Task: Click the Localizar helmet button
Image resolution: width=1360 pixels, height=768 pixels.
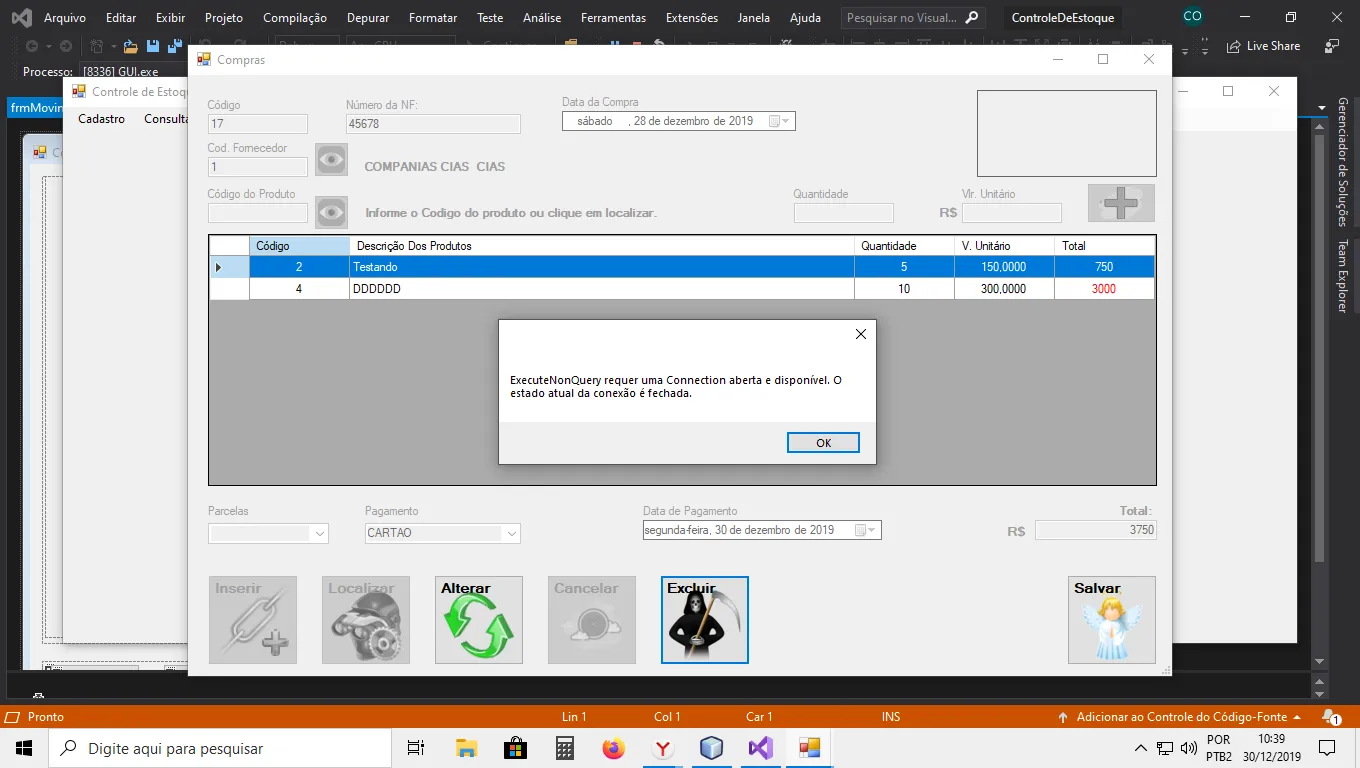Action: tap(366, 620)
